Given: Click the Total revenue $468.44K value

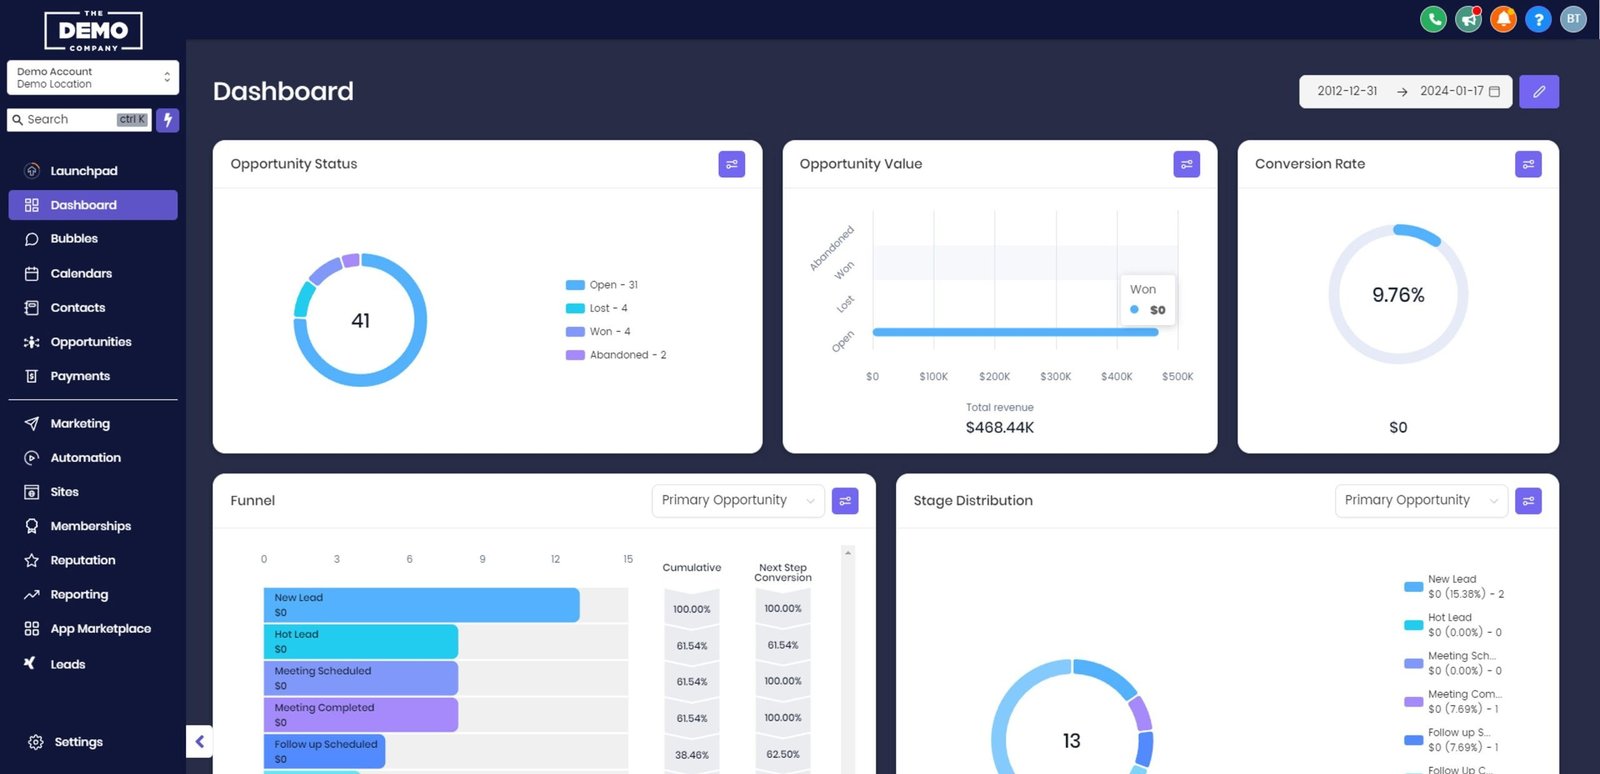Looking at the screenshot, I should pos(1000,428).
